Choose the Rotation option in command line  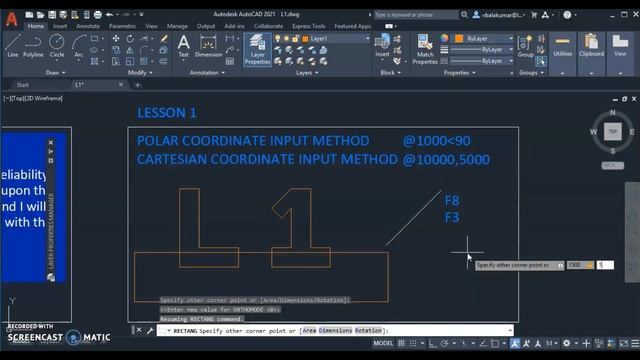coord(368,331)
